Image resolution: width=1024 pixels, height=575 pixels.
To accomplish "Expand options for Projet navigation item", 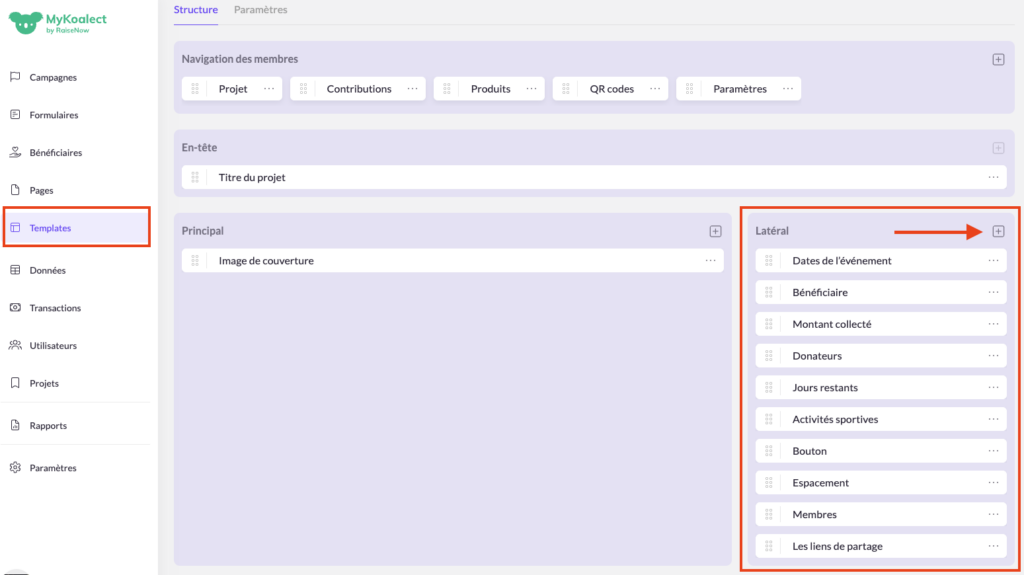I will [x=269, y=89].
